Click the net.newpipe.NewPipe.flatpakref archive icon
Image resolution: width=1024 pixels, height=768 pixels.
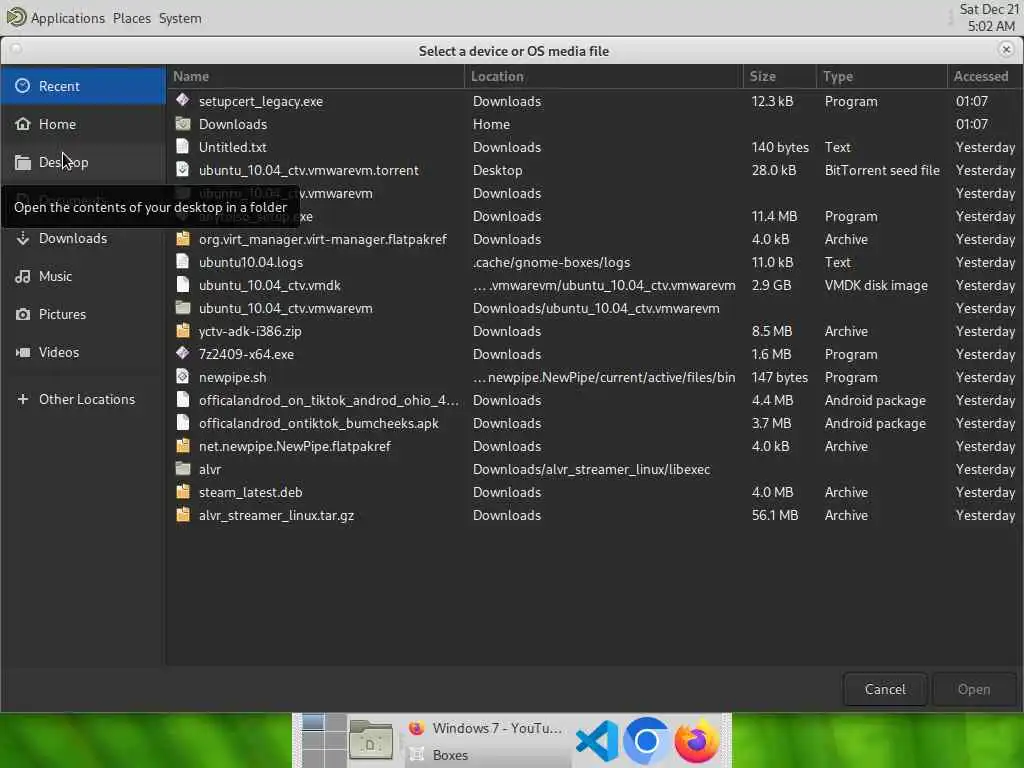(183, 445)
